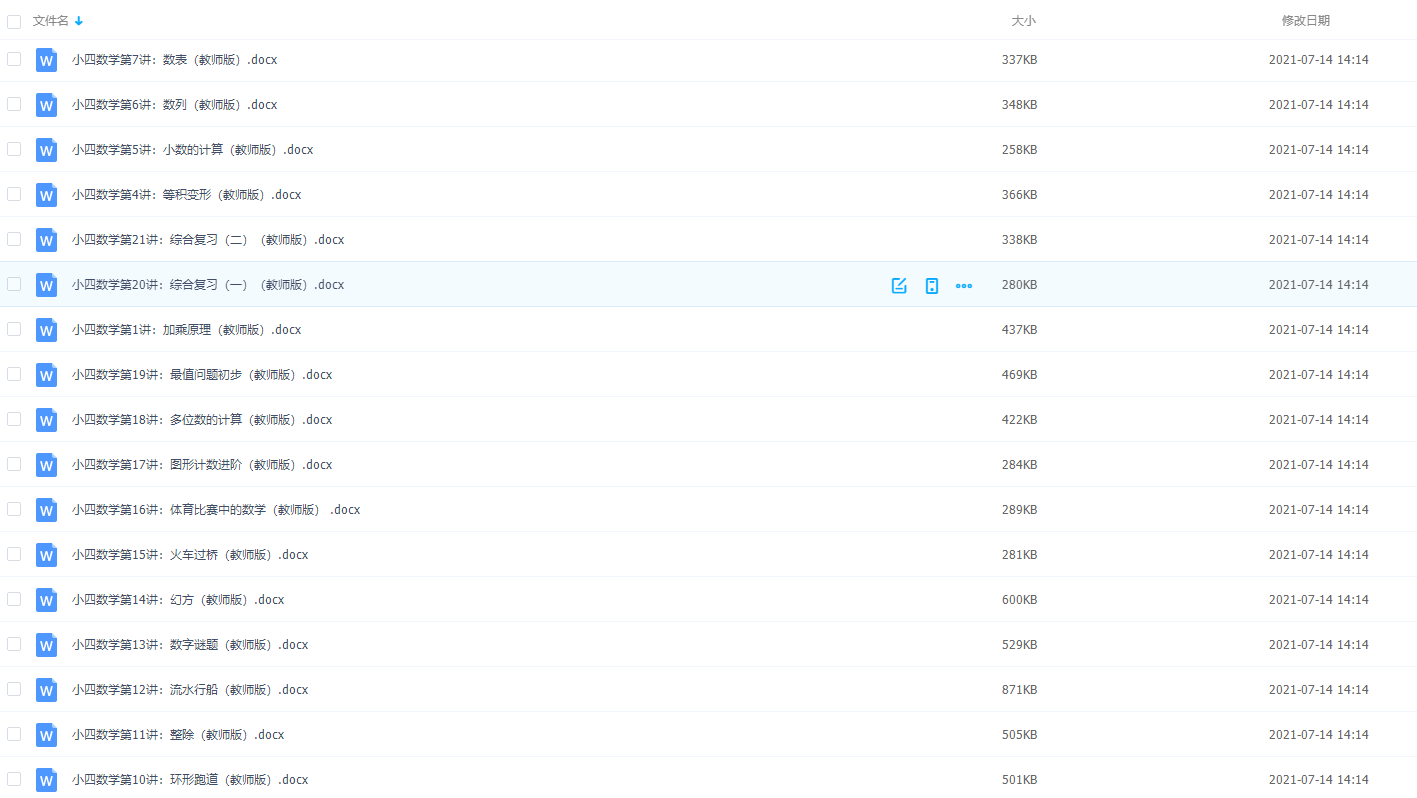The image size is (1417, 798).
Task: Toggle the sort arrow next to 文件名
Action: [79, 21]
